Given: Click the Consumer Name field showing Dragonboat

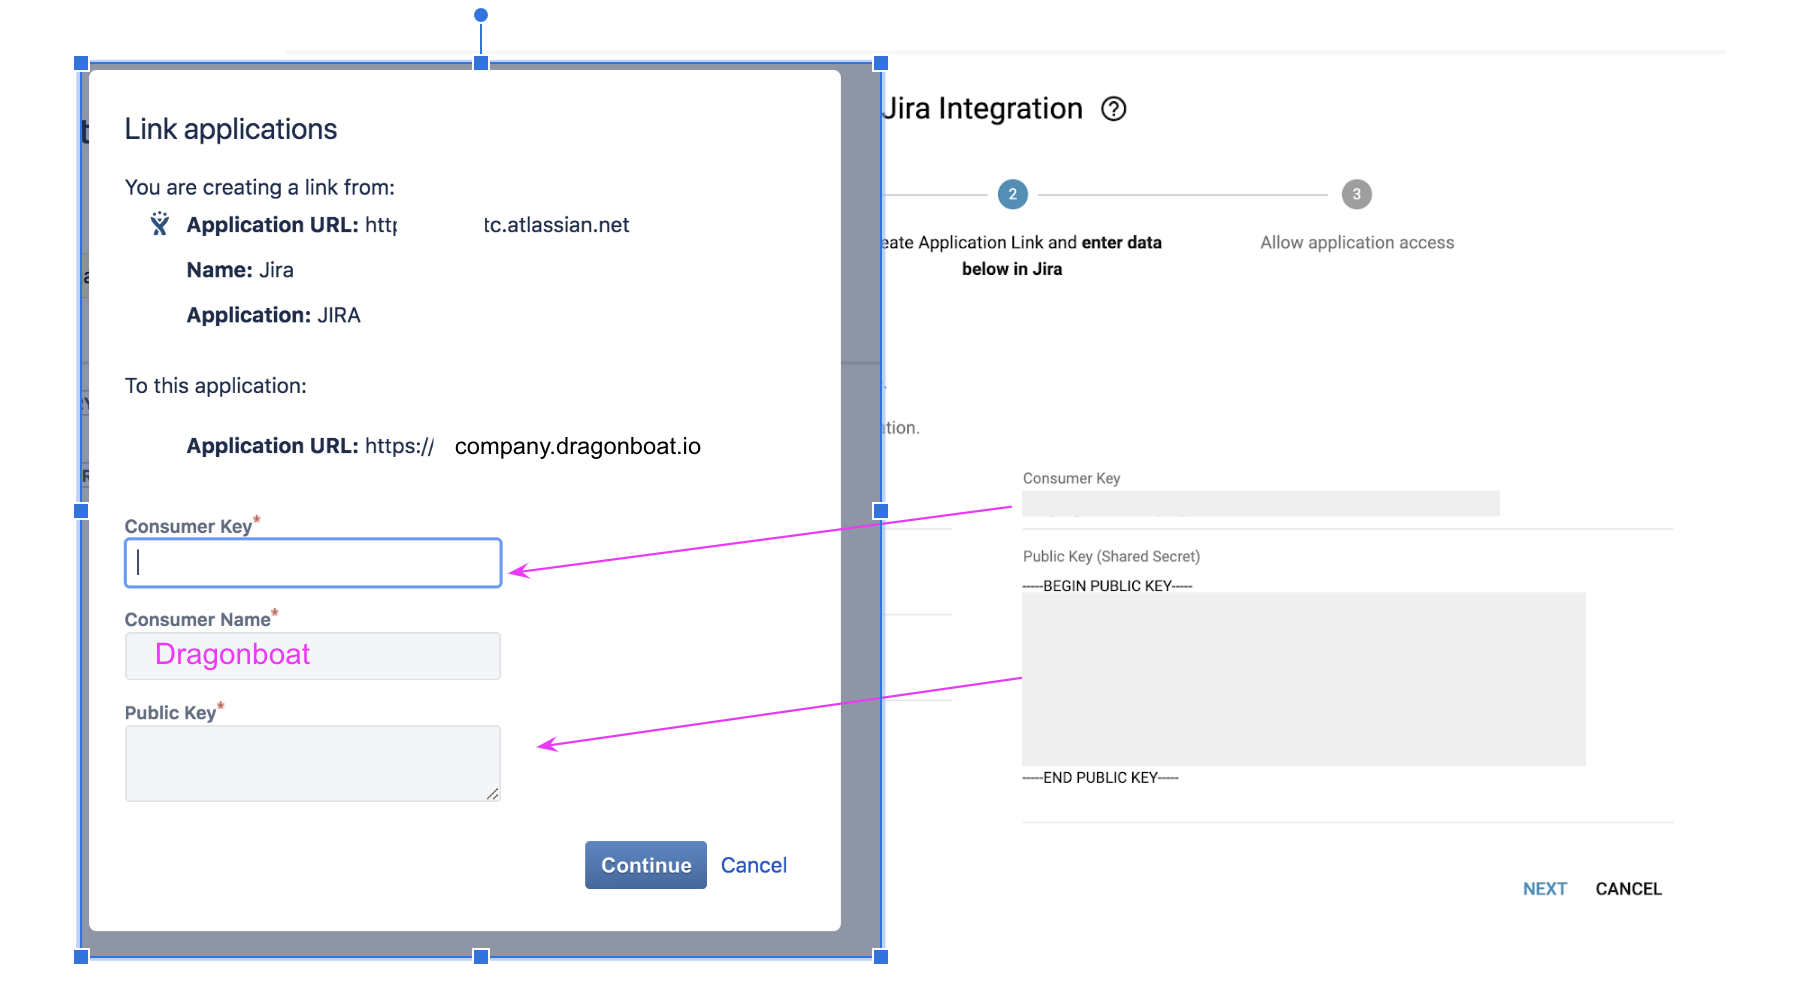Looking at the screenshot, I should click(313, 656).
